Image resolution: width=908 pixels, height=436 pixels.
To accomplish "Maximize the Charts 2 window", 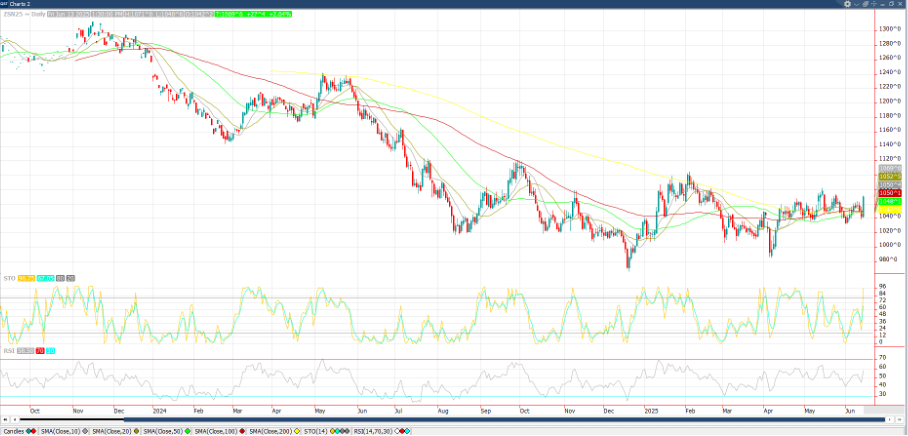I will click(x=891, y=5).
